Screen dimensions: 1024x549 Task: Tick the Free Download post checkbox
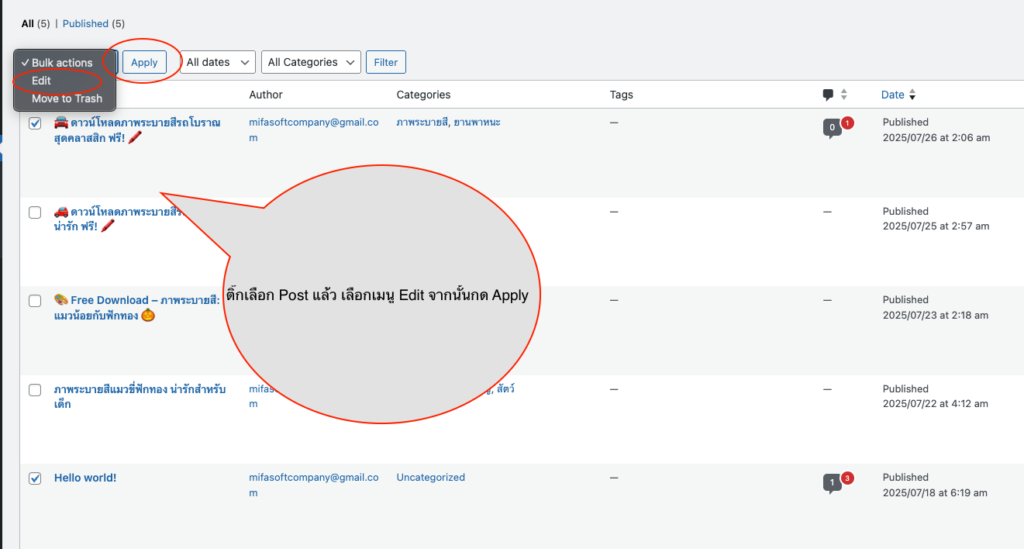35,300
